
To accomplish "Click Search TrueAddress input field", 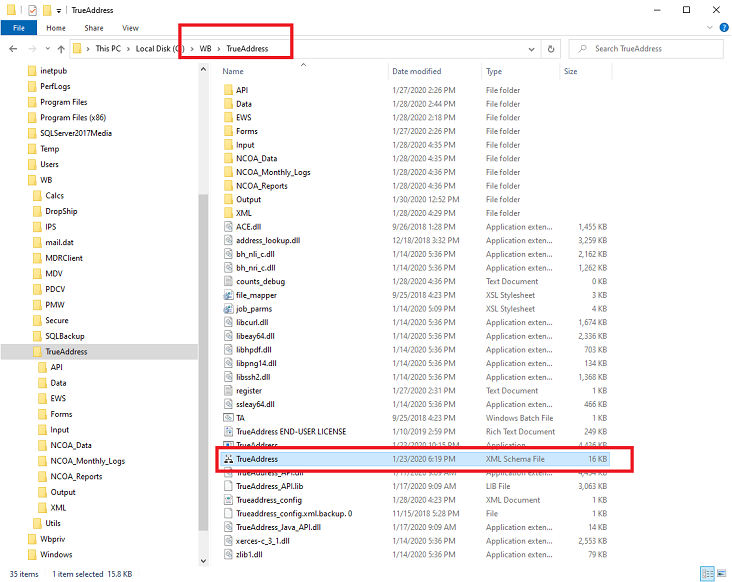I will pyautogui.click(x=646, y=49).
